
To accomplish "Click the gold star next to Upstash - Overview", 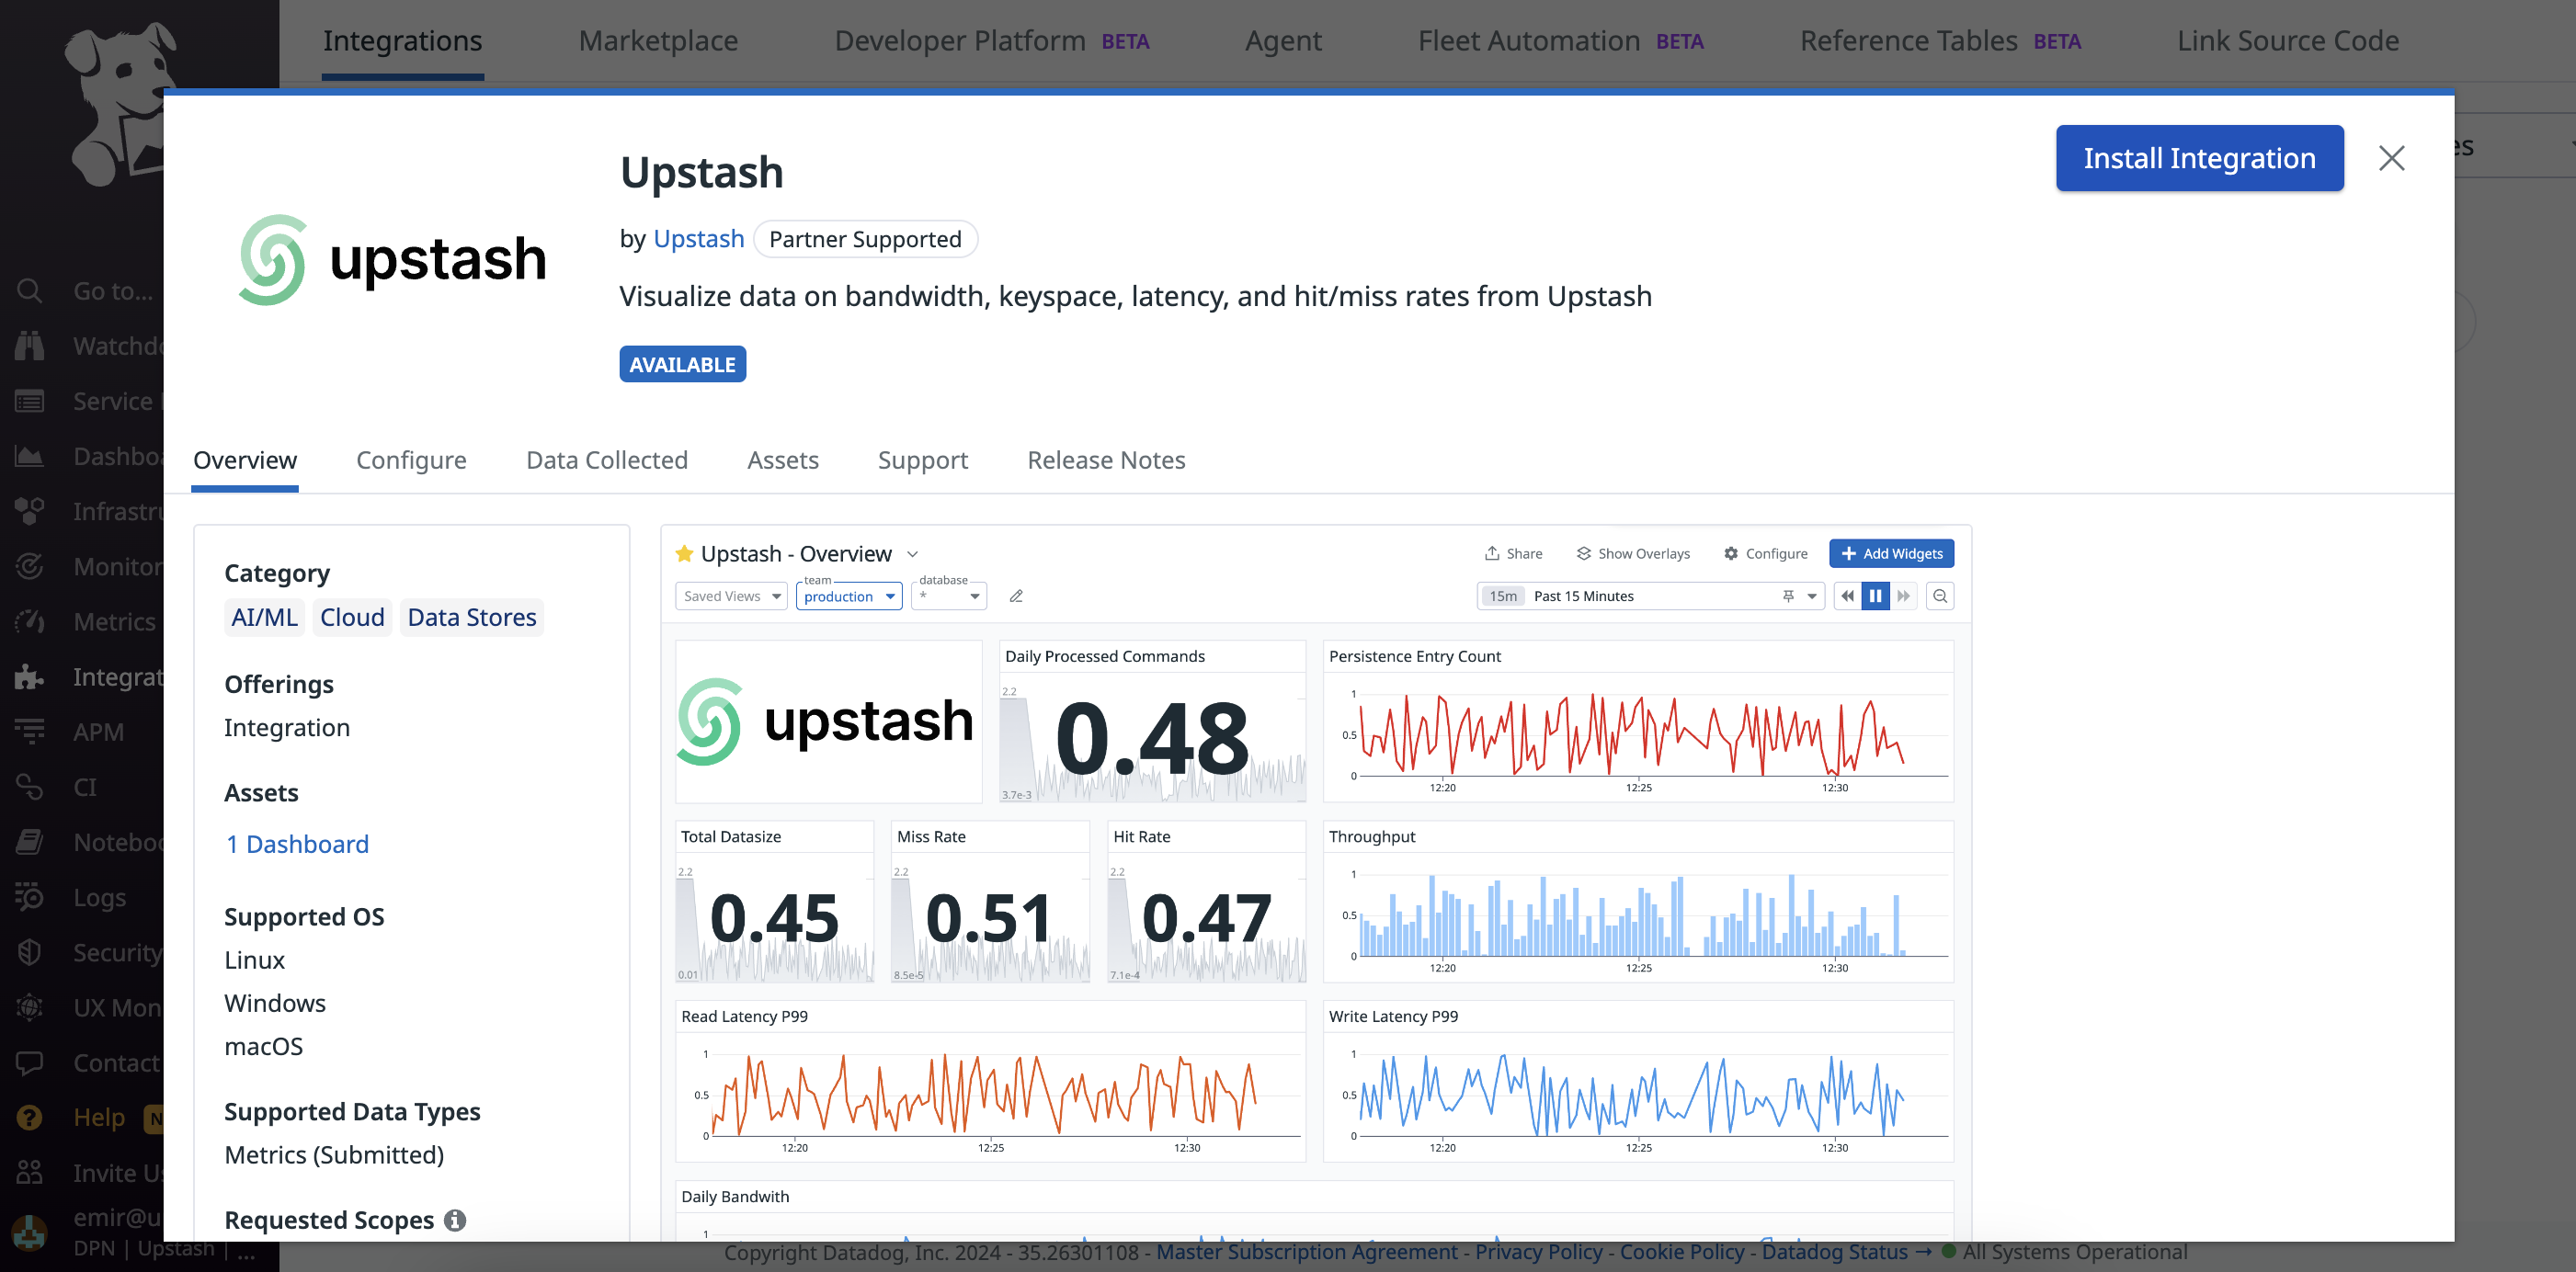I will click(x=684, y=554).
